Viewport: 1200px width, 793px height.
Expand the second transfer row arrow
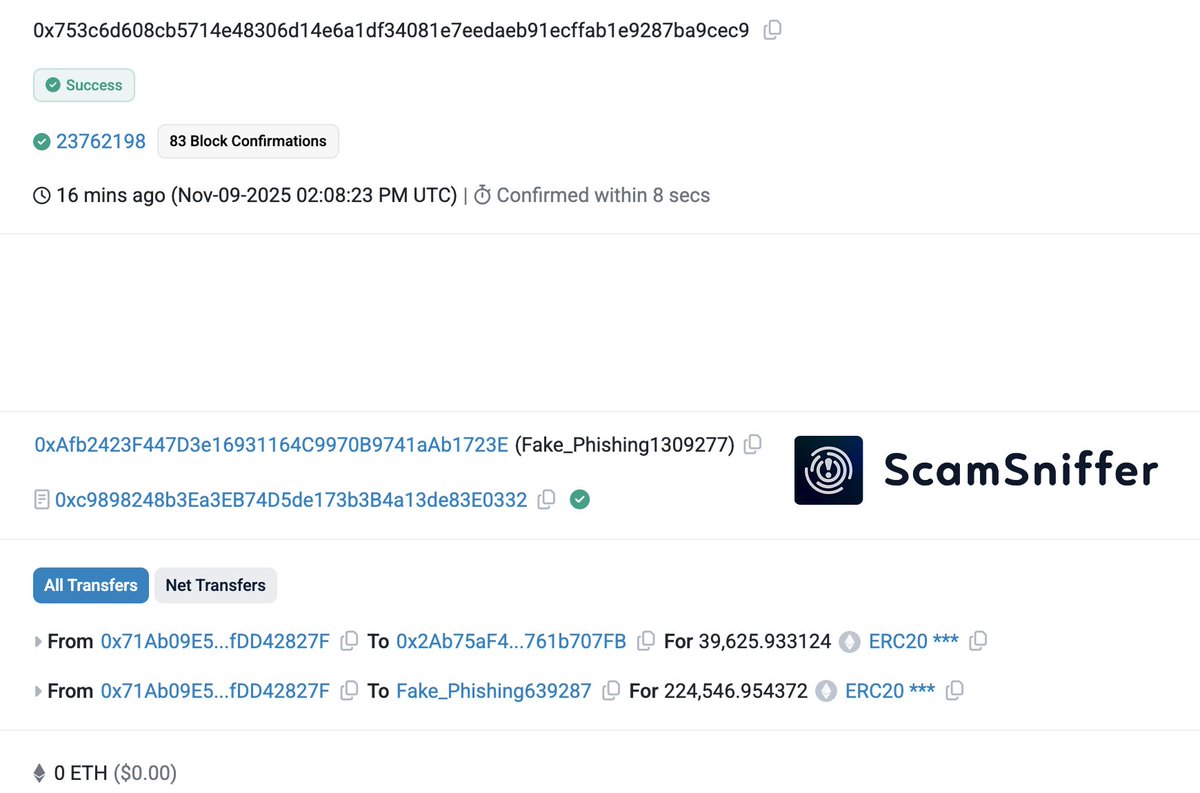click(x=39, y=691)
